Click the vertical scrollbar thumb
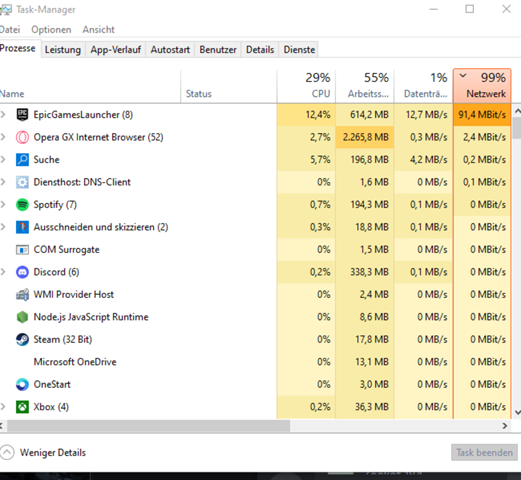The width and height of the screenshot is (521, 480). click(517, 128)
